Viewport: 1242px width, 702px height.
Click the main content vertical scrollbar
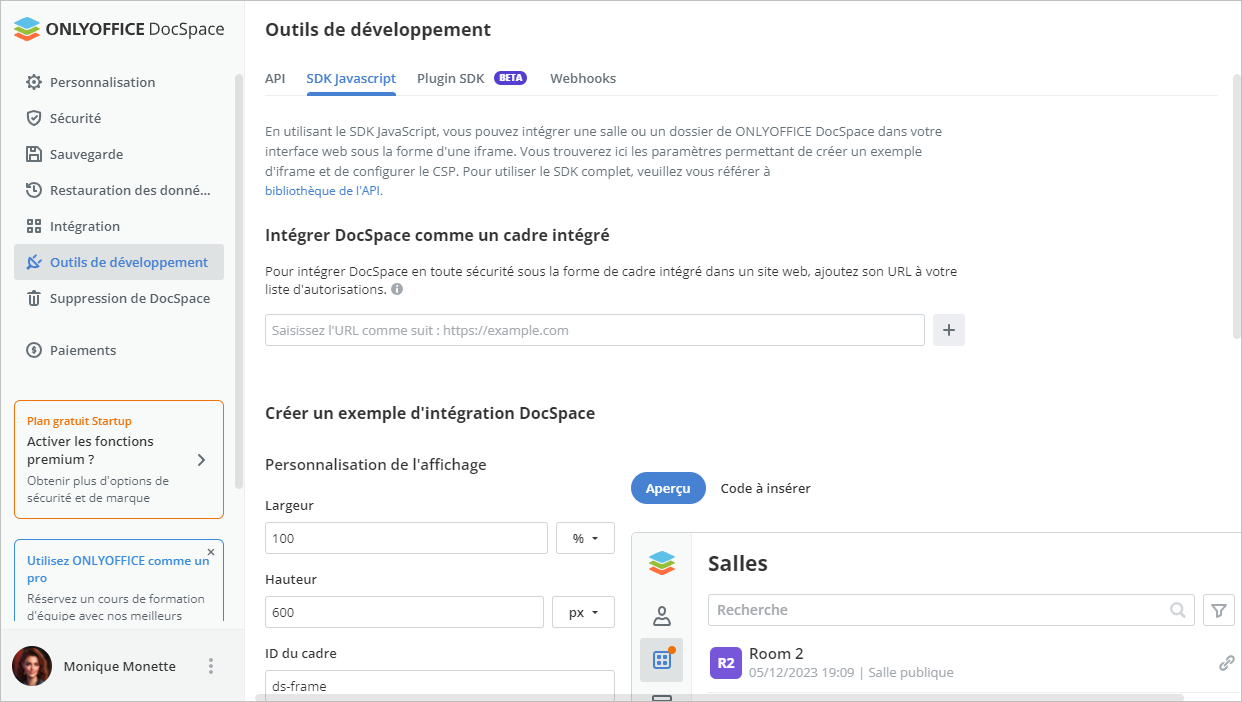click(1237, 205)
